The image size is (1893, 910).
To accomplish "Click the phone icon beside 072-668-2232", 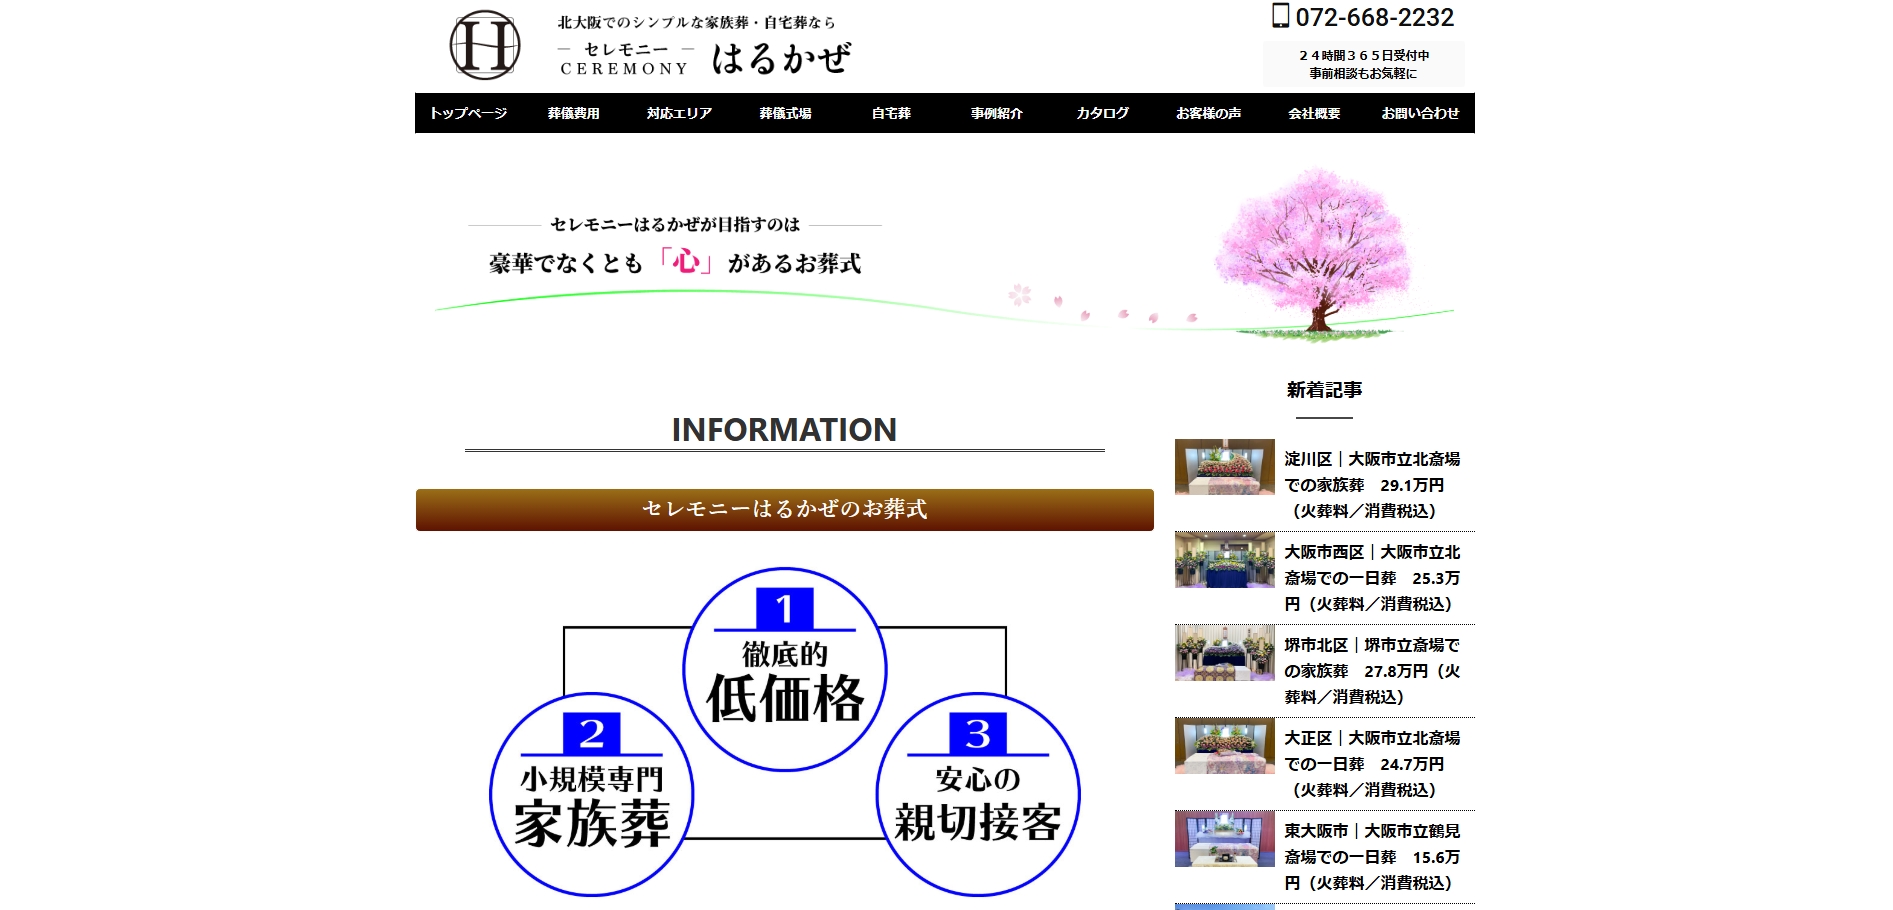I will (1280, 16).
